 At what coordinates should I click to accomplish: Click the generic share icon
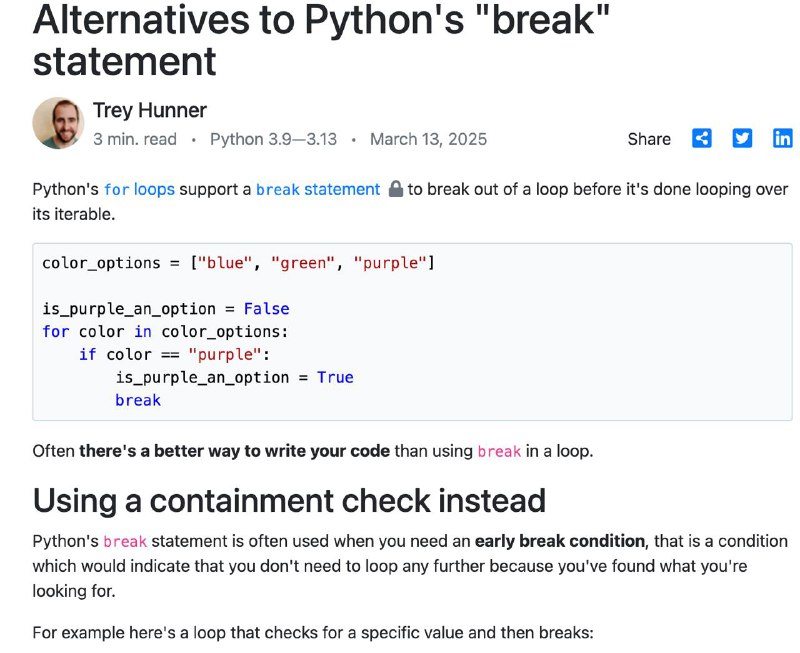[x=702, y=138]
